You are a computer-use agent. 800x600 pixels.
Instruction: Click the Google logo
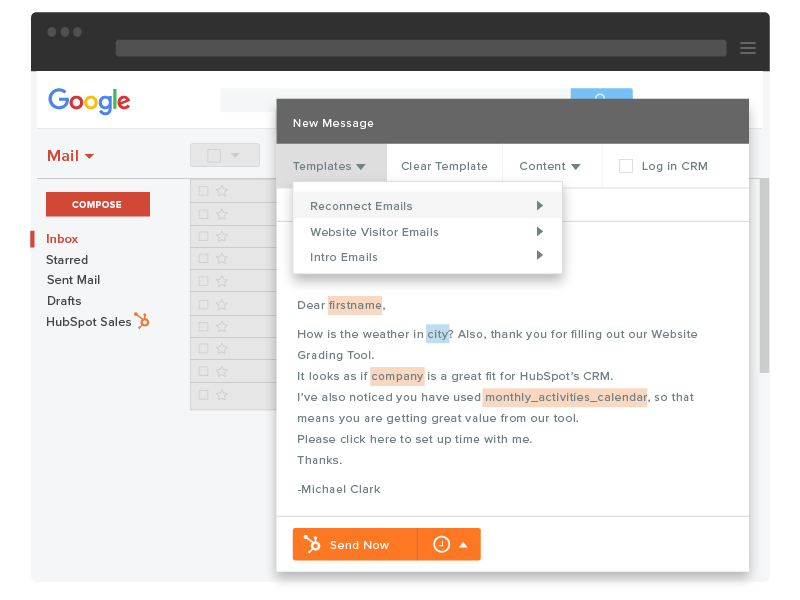pyautogui.click(x=89, y=101)
